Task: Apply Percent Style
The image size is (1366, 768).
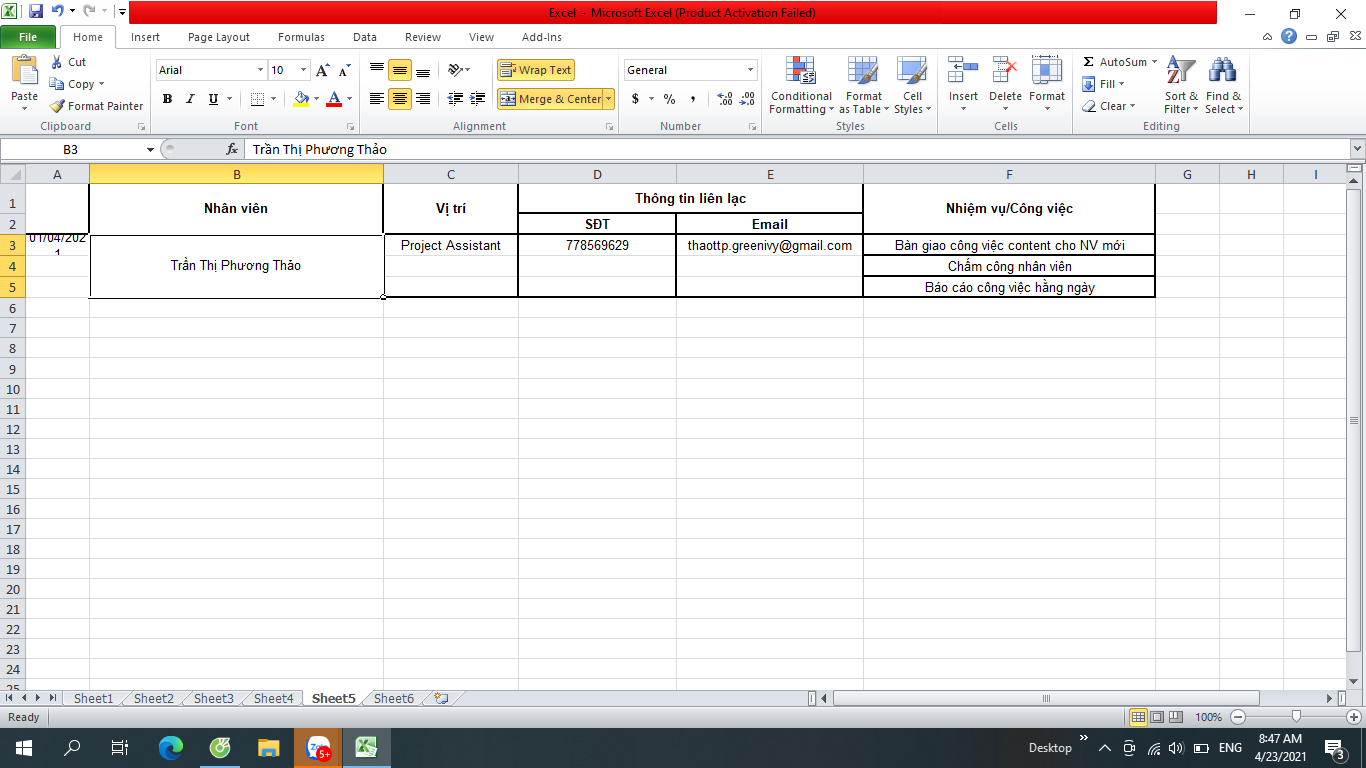Action: [x=669, y=99]
